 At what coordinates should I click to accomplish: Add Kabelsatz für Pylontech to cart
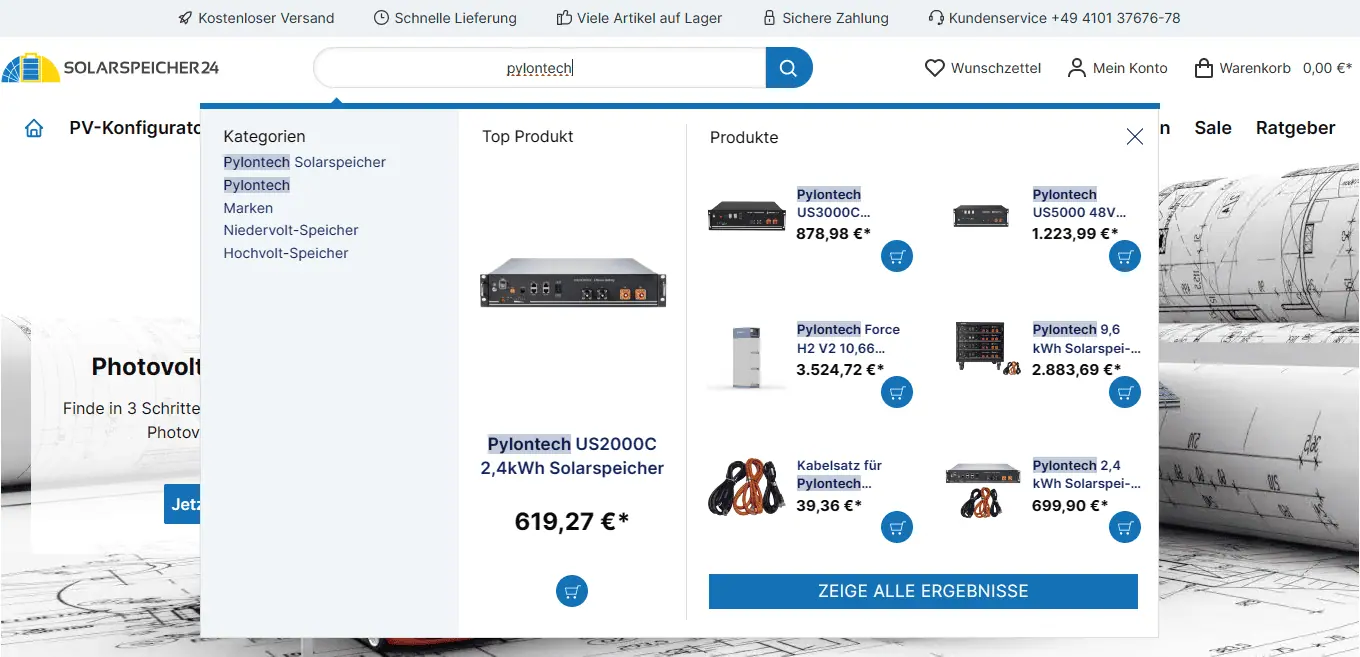point(897,527)
